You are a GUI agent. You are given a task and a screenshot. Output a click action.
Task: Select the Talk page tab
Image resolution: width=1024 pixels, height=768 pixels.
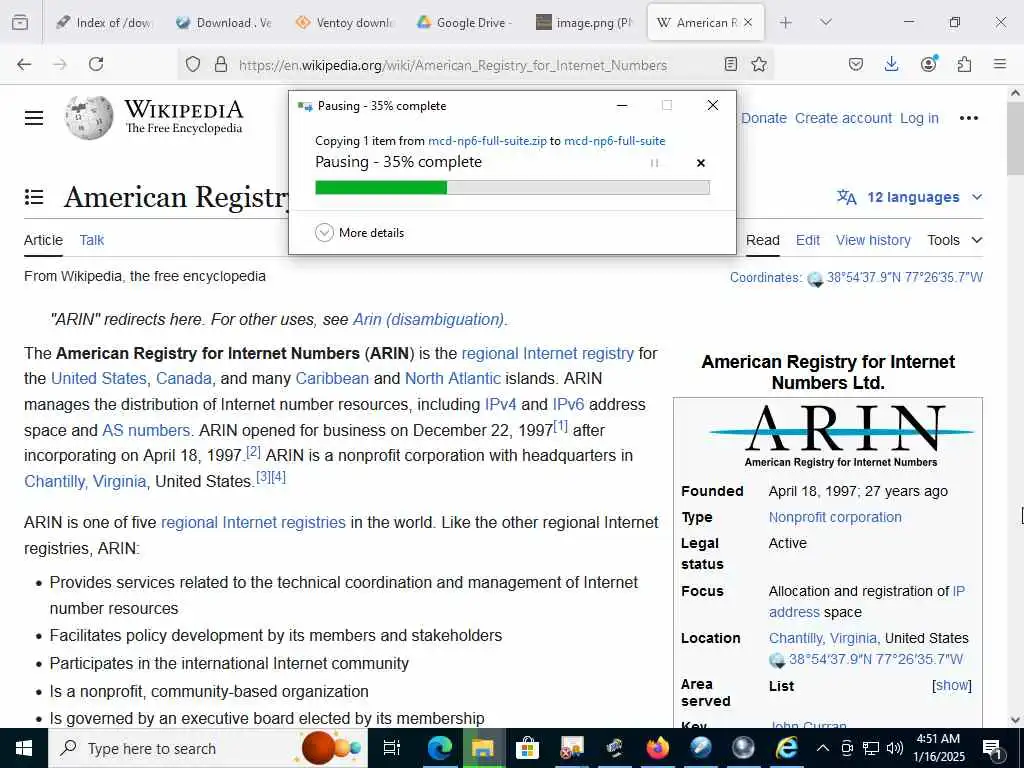coord(91,240)
